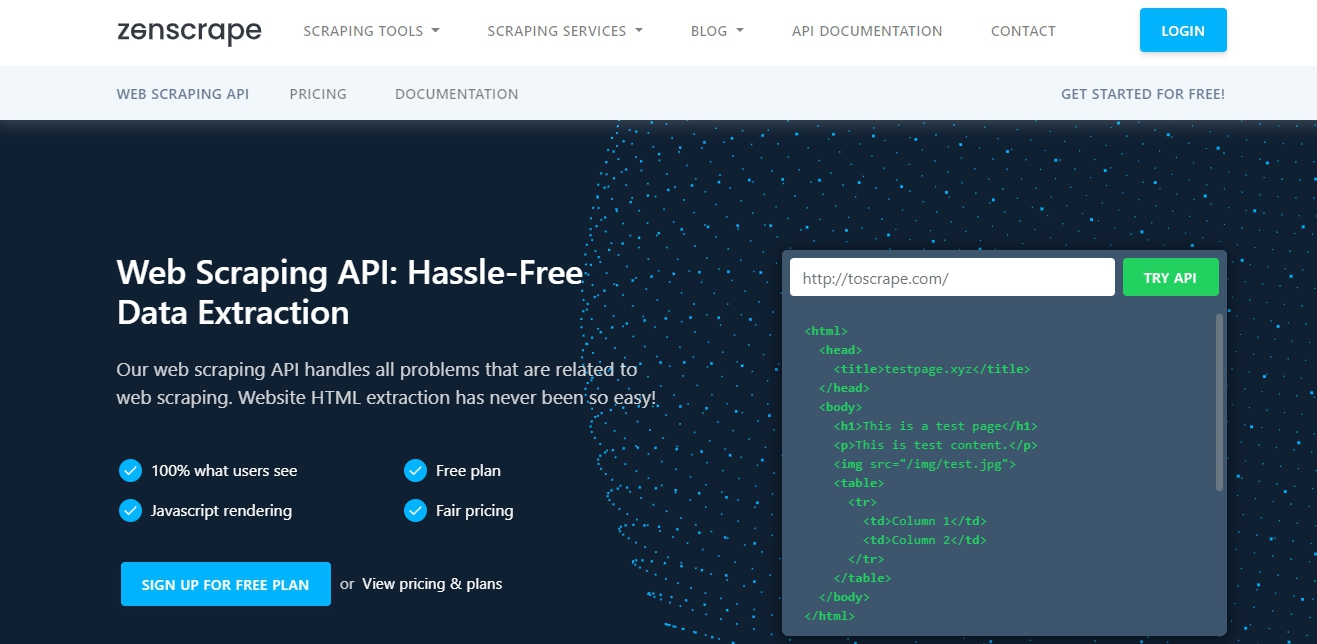Click Sign Up For Free Plan button

click(225, 584)
